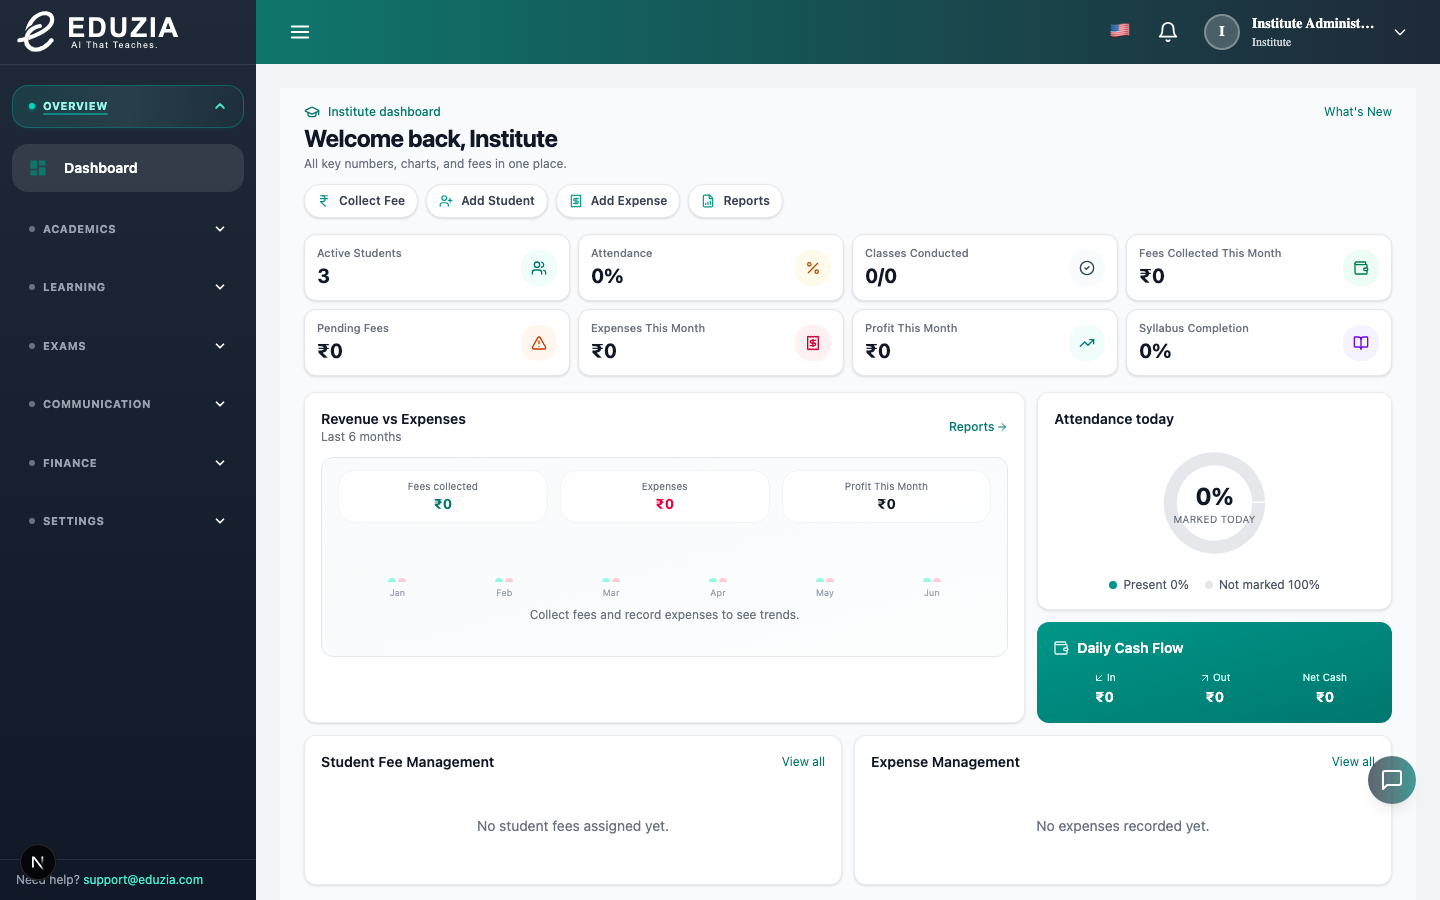Toggle the hamburger menu icon
Image resolution: width=1440 pixels, height=900 pixels.
[x=300, y=32]
